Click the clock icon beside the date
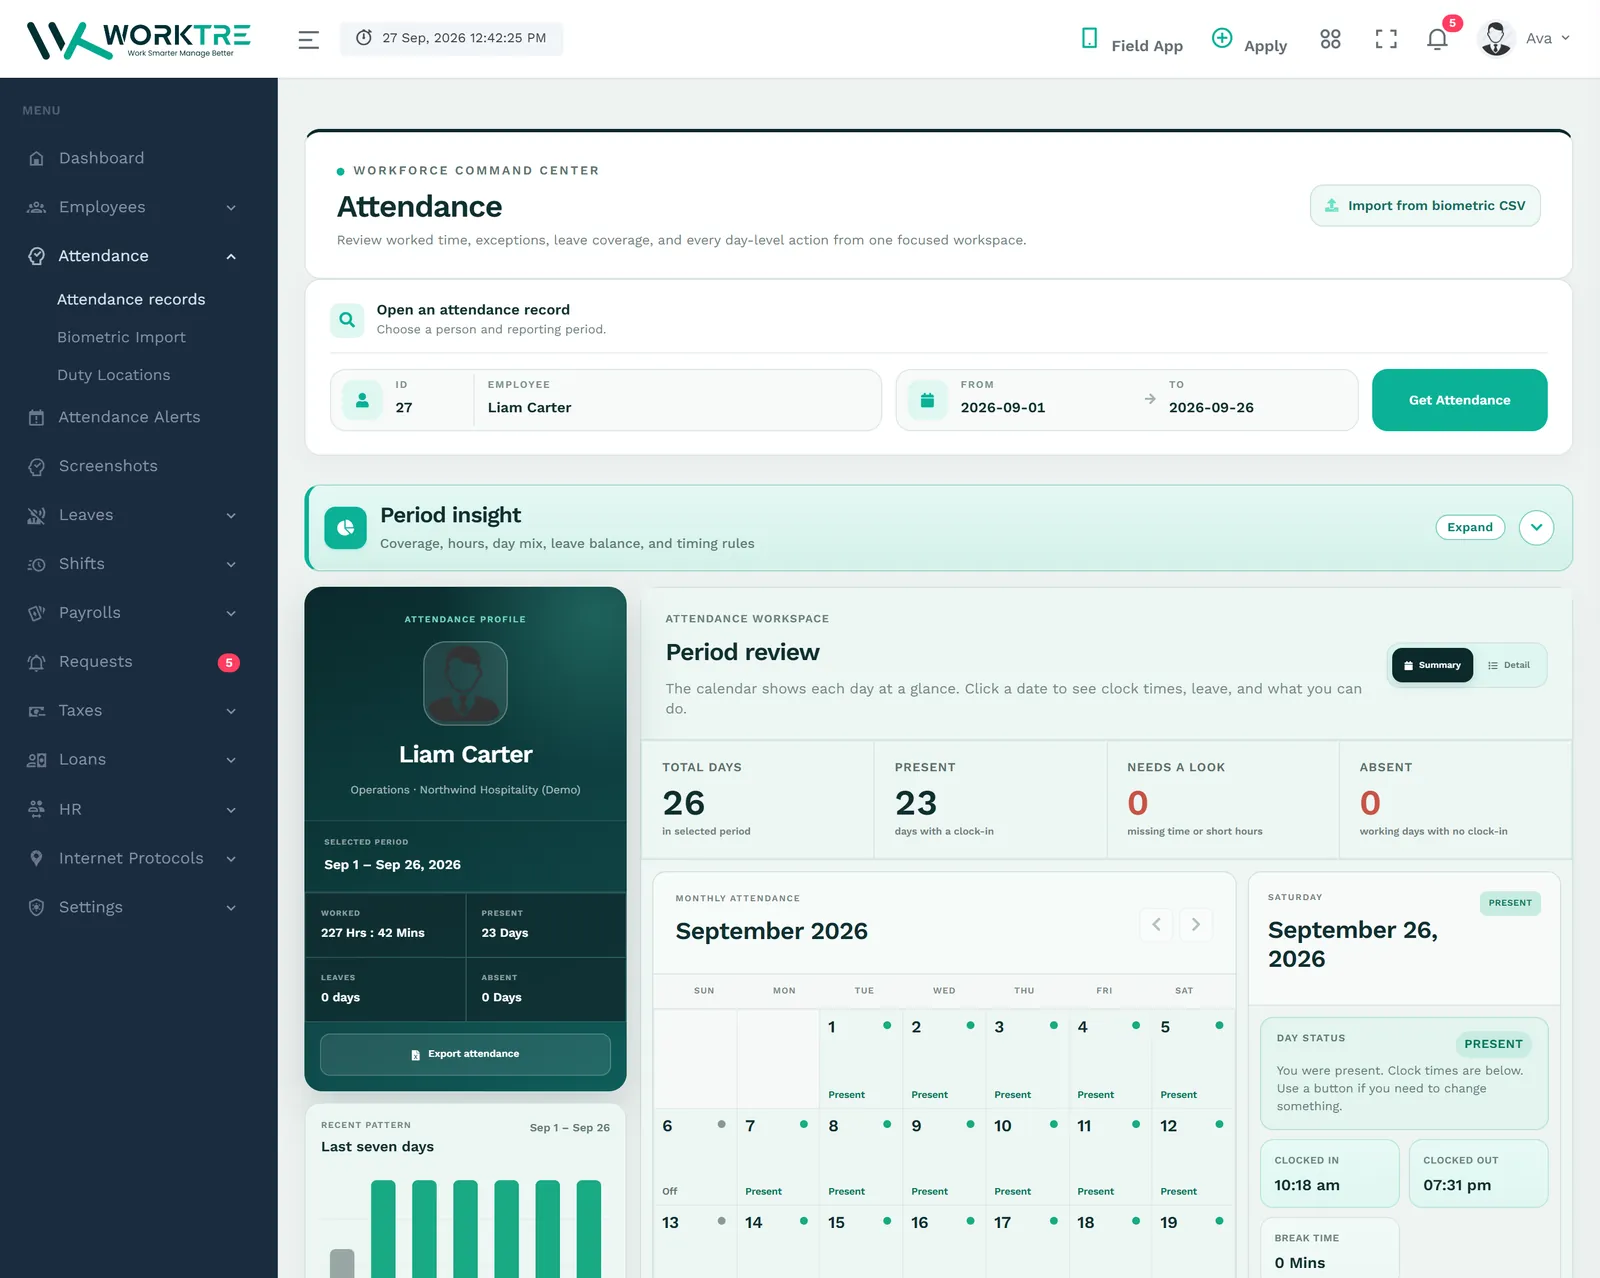This screenshot has width=1600, height=1278. (364, 38)
